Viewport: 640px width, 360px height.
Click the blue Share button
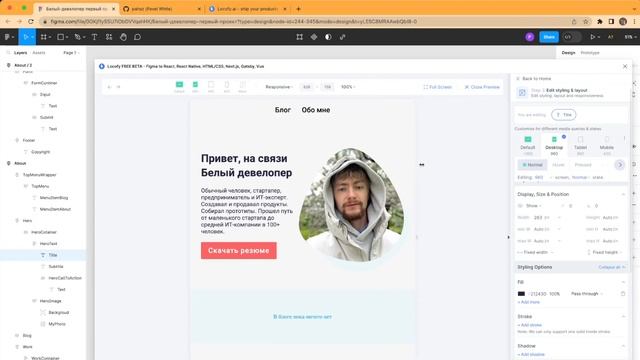click(x=549, y=37)
